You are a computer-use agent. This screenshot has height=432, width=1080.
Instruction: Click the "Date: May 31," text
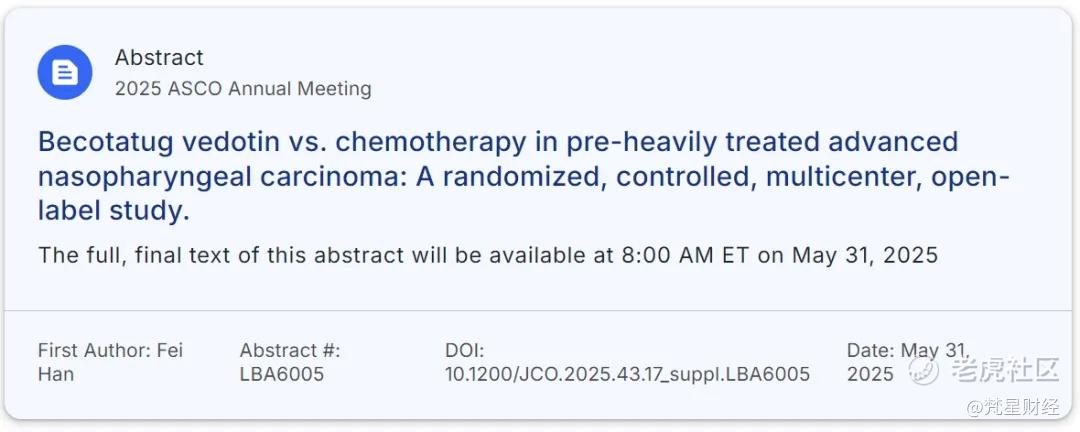[x=908, y=350]
